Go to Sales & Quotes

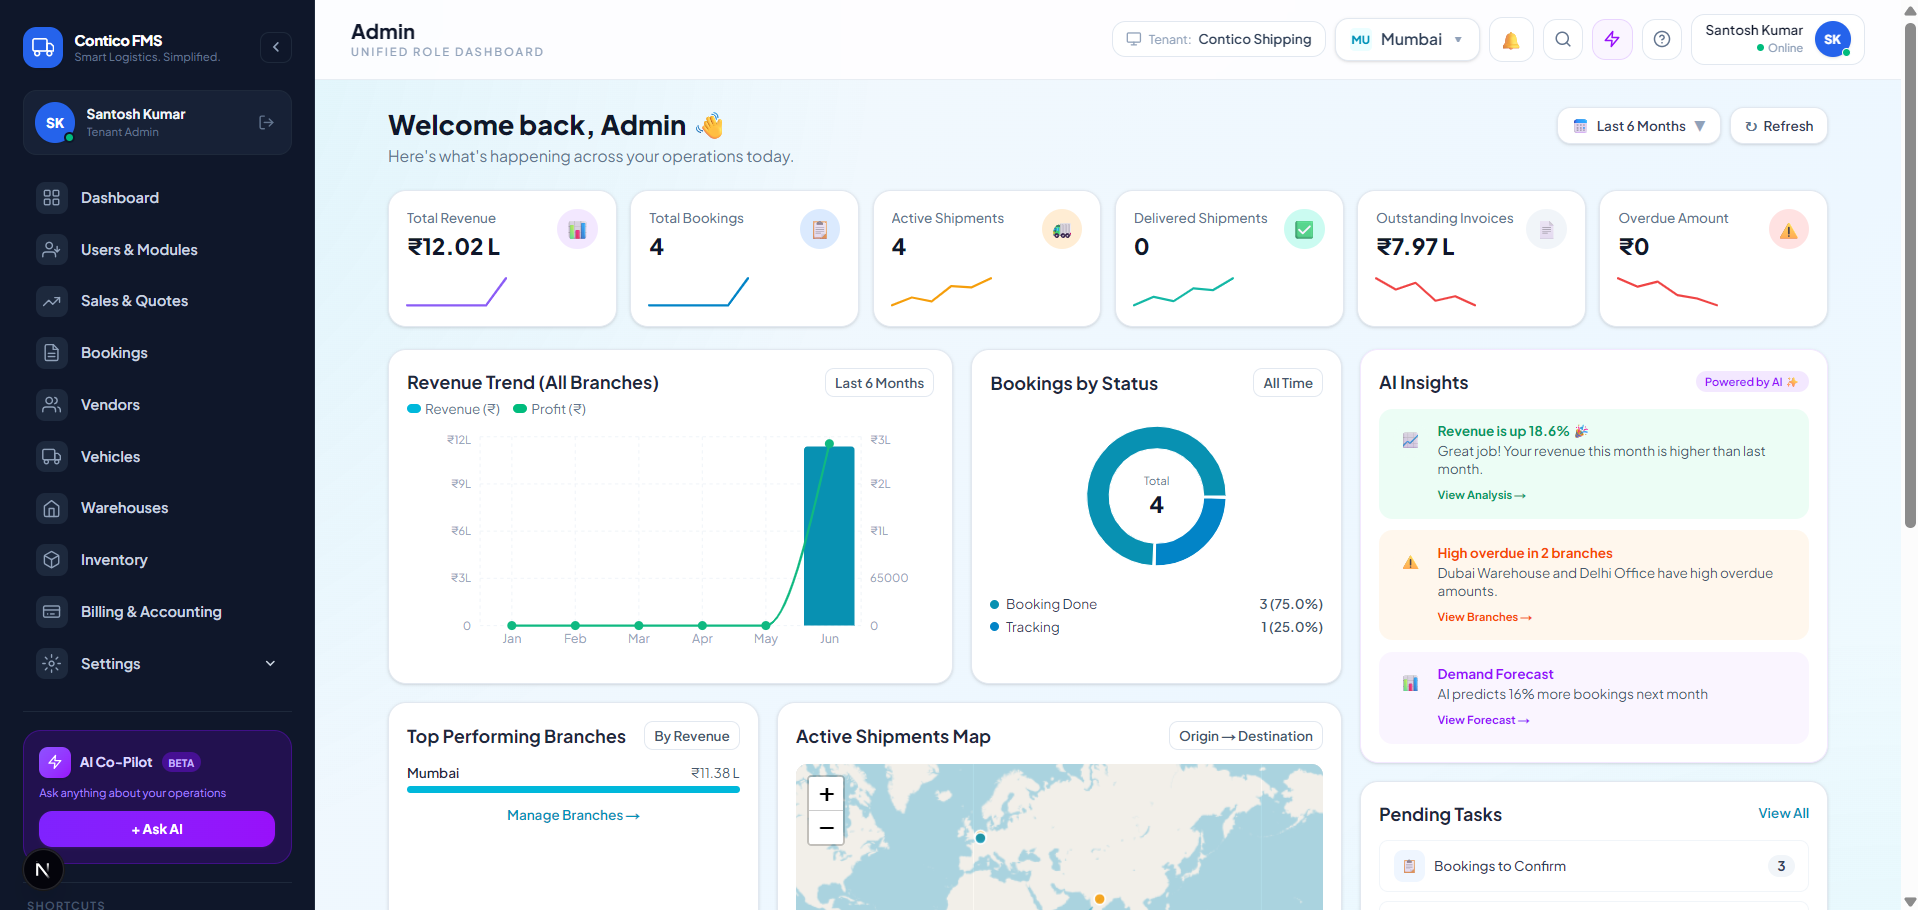pos(157,301)
